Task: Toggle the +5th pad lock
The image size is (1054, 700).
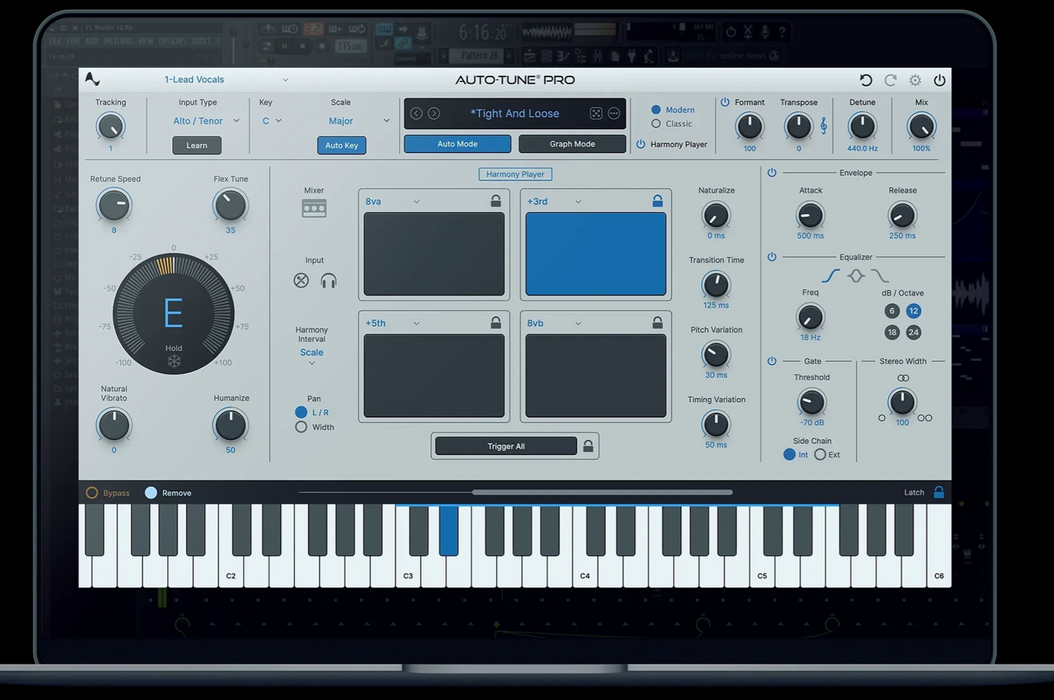Action: pyautogui.click(x=495, y=322)
